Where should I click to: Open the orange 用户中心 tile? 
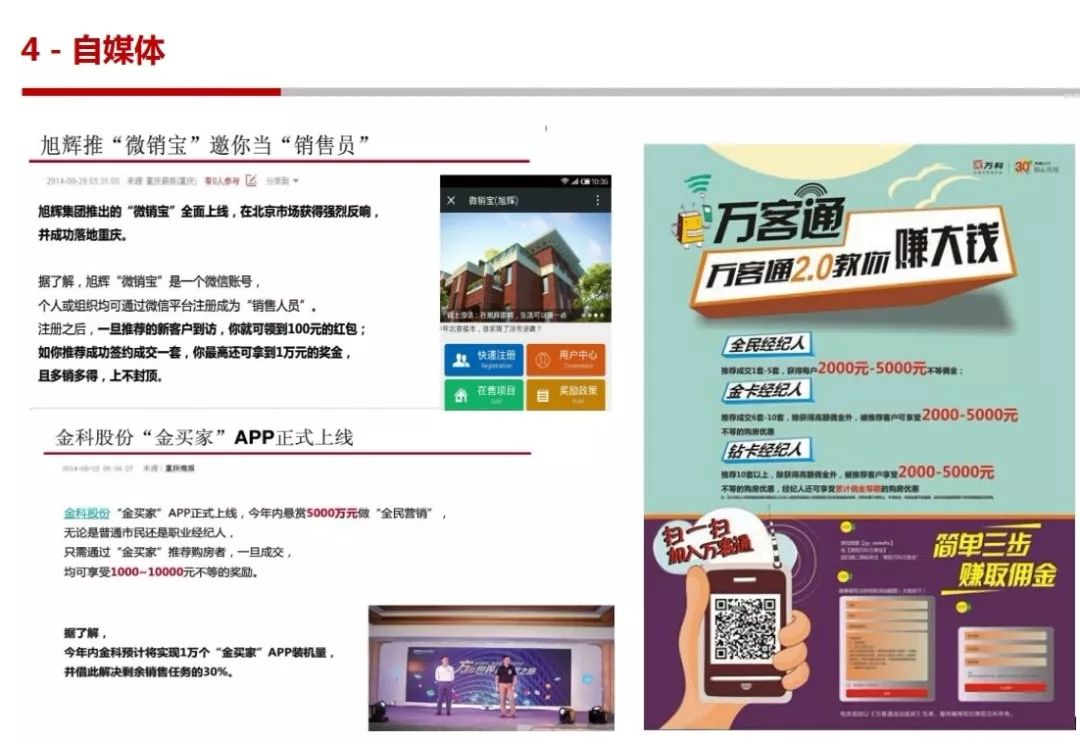click(x=565, y=360)
